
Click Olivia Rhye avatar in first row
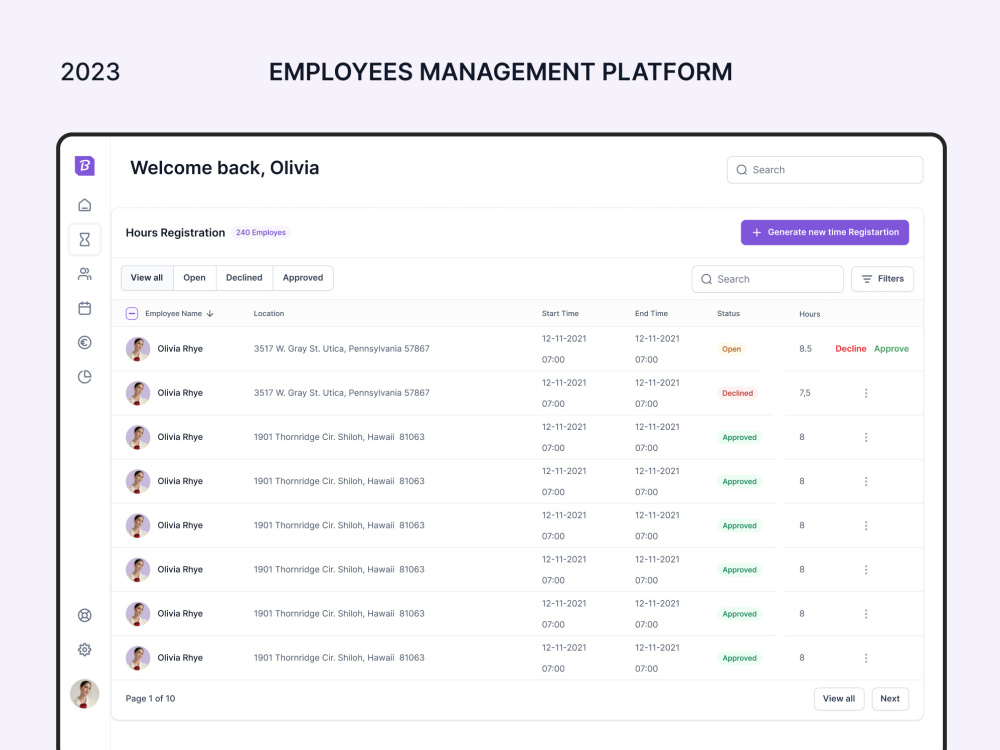138,349
